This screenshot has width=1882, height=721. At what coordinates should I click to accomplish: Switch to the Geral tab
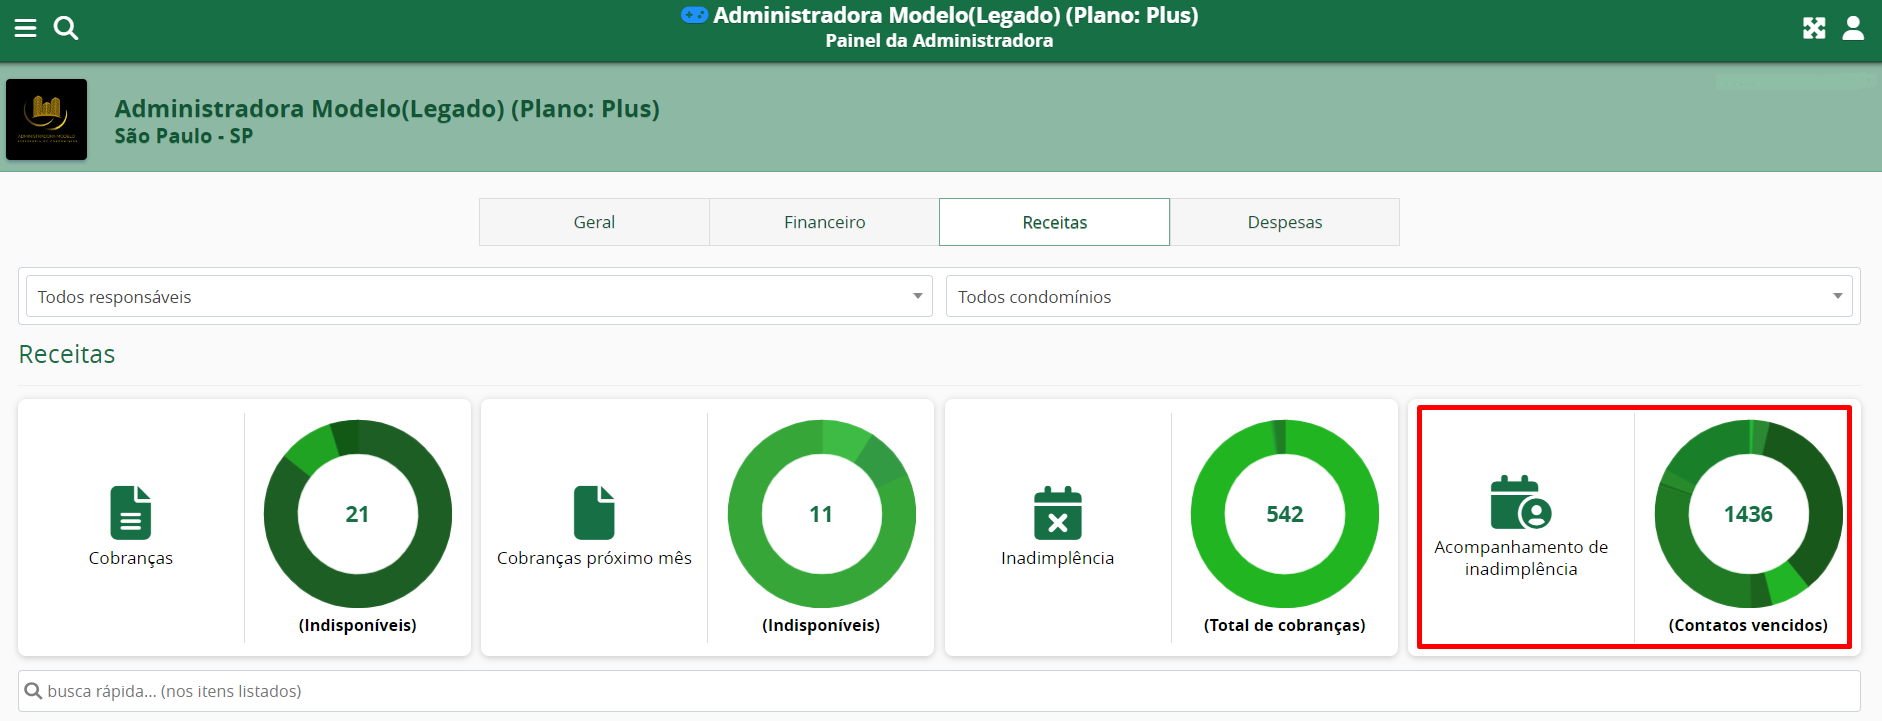point(594,222)
